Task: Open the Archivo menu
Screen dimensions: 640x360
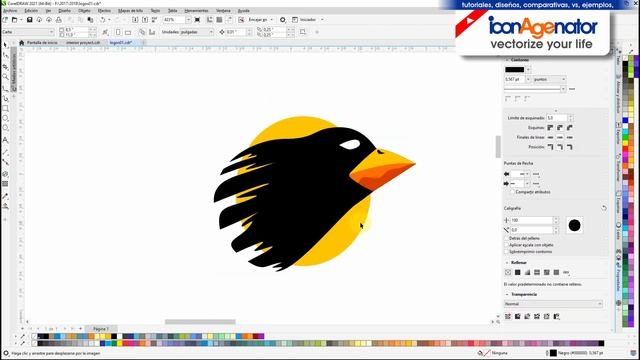Action: pos(10,11)
